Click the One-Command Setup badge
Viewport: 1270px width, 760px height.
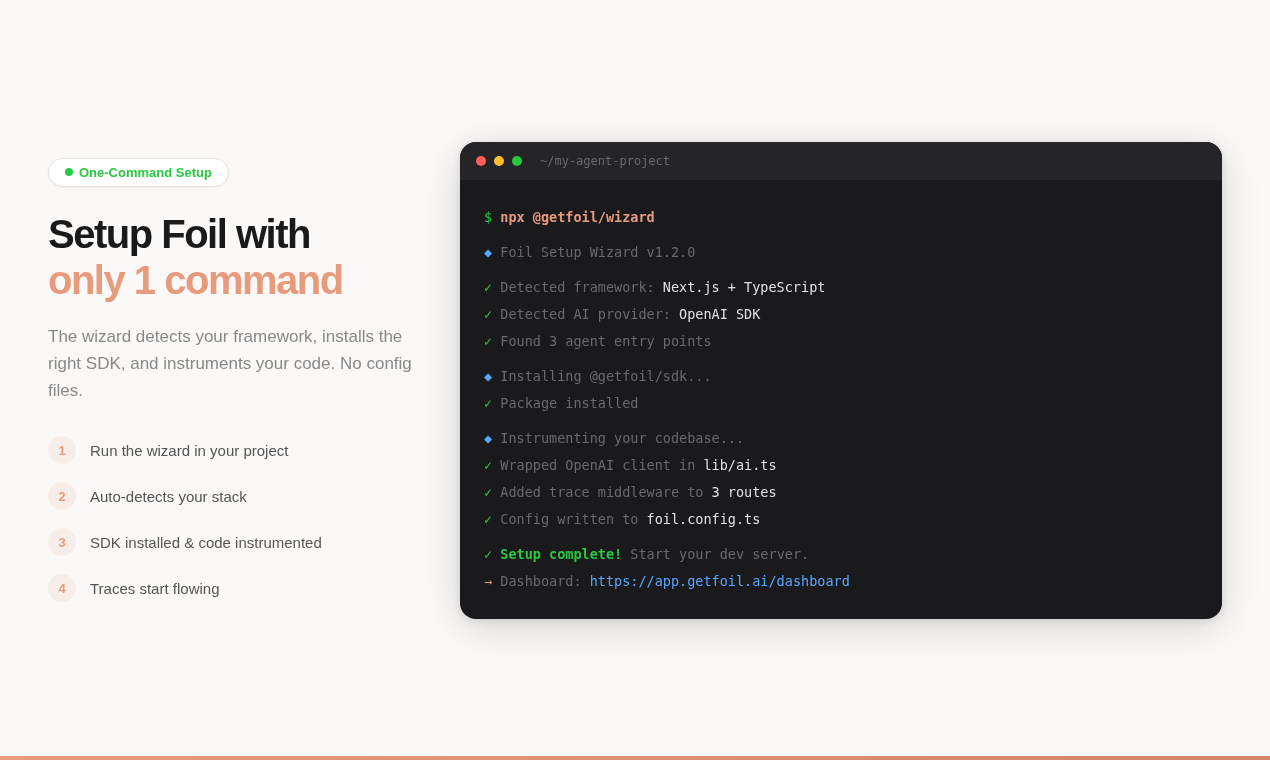click(138, 172)
